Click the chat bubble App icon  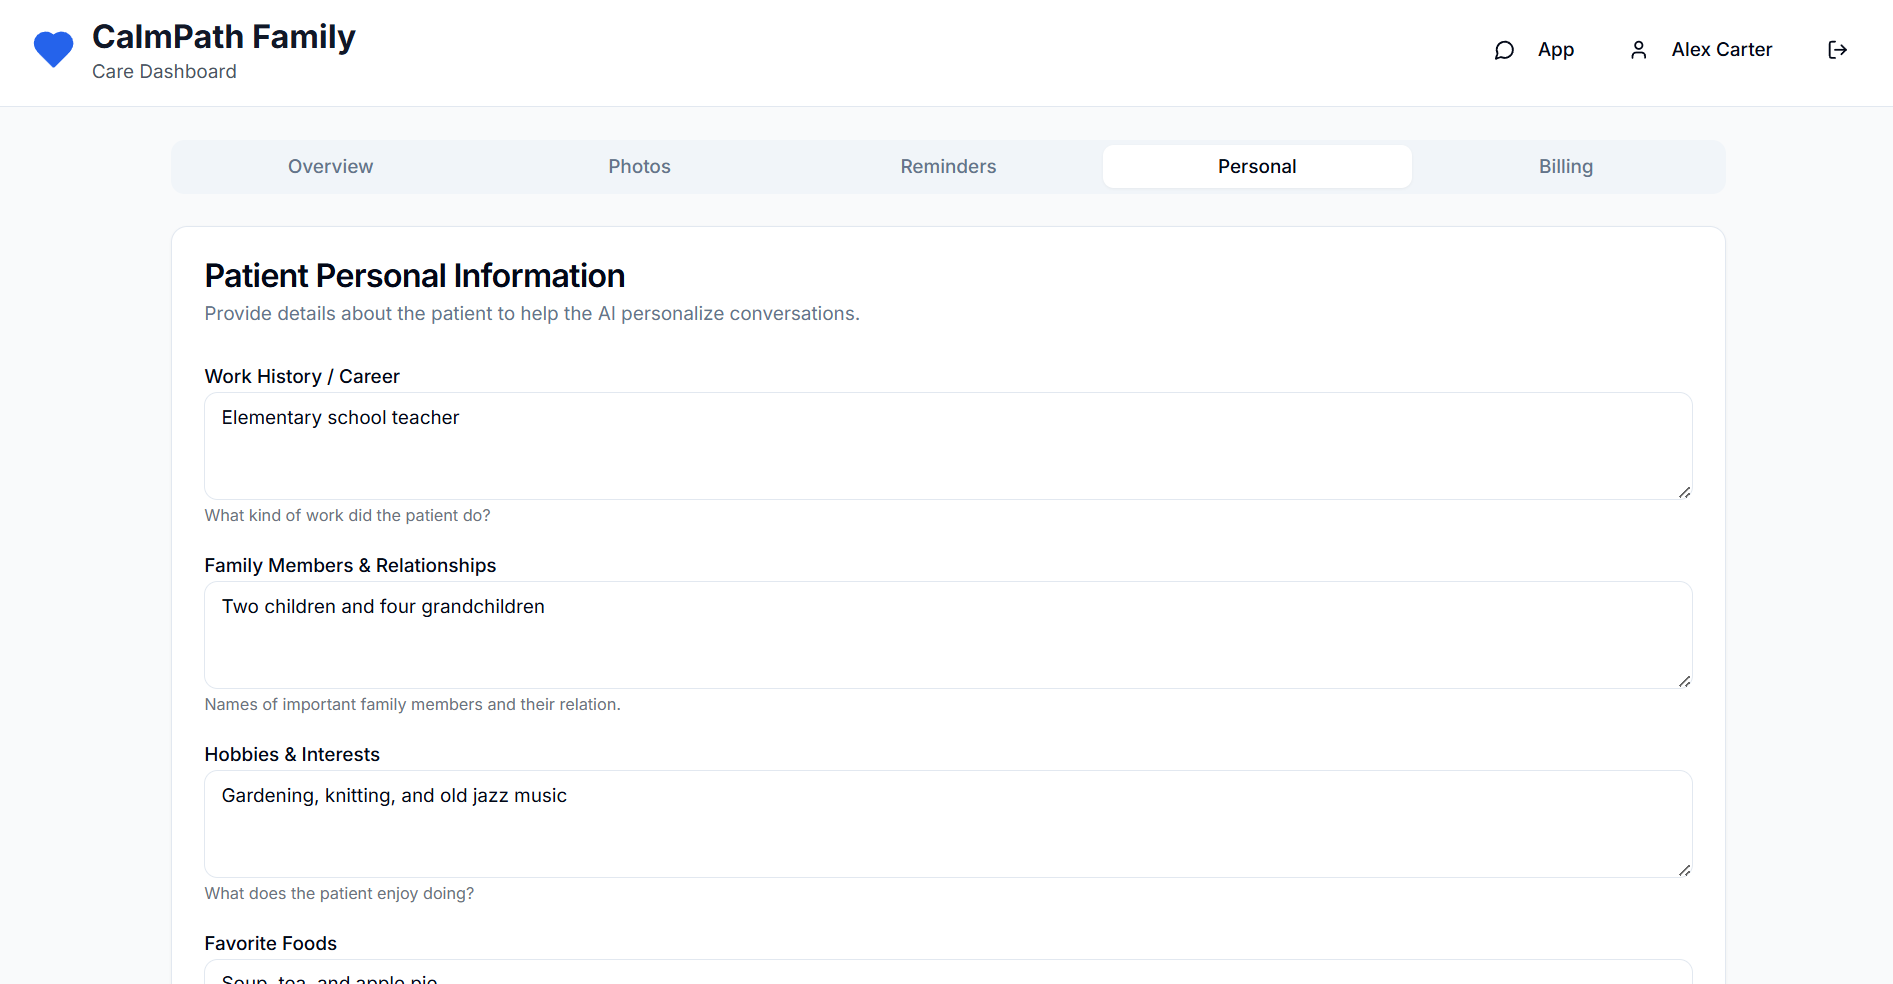(1504, 50)
